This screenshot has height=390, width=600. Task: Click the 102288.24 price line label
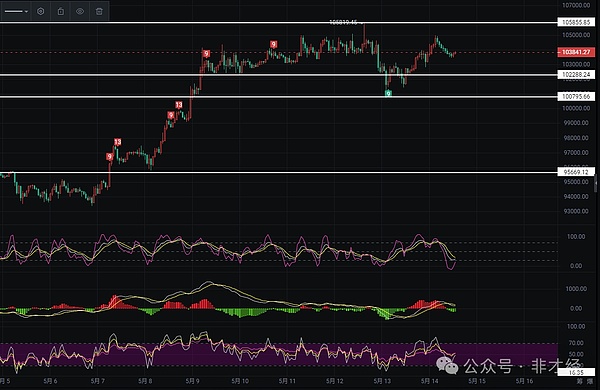tap(576, 75)
